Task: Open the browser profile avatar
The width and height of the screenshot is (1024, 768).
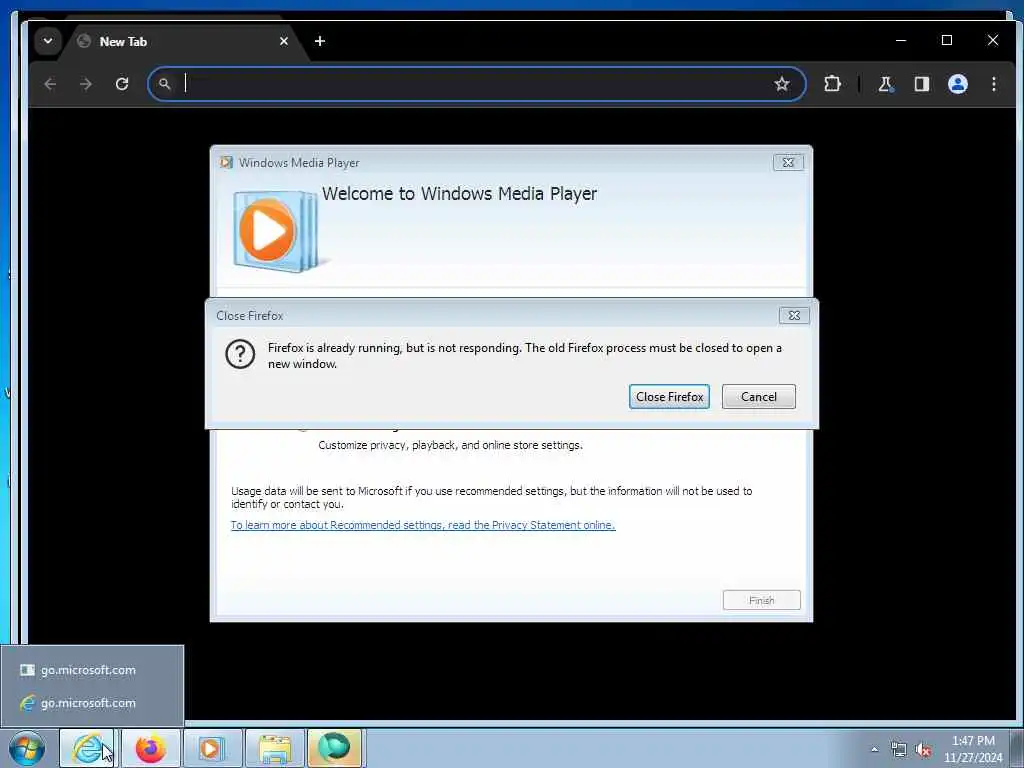Action: coord(957,84)
